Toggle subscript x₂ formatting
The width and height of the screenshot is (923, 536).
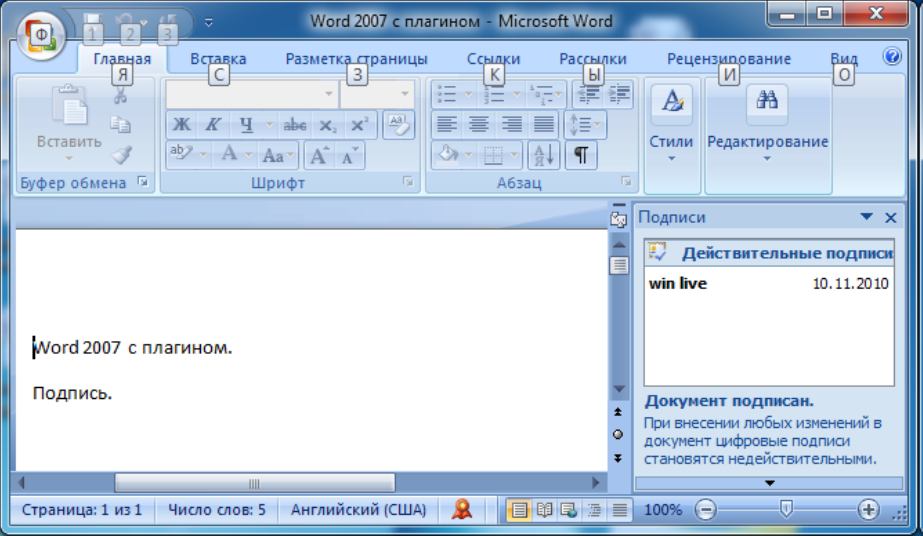click(327, 125)
